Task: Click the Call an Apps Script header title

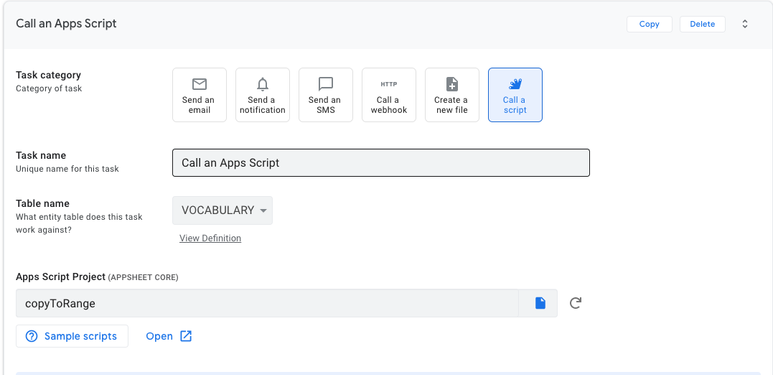Action: (66, 24)
